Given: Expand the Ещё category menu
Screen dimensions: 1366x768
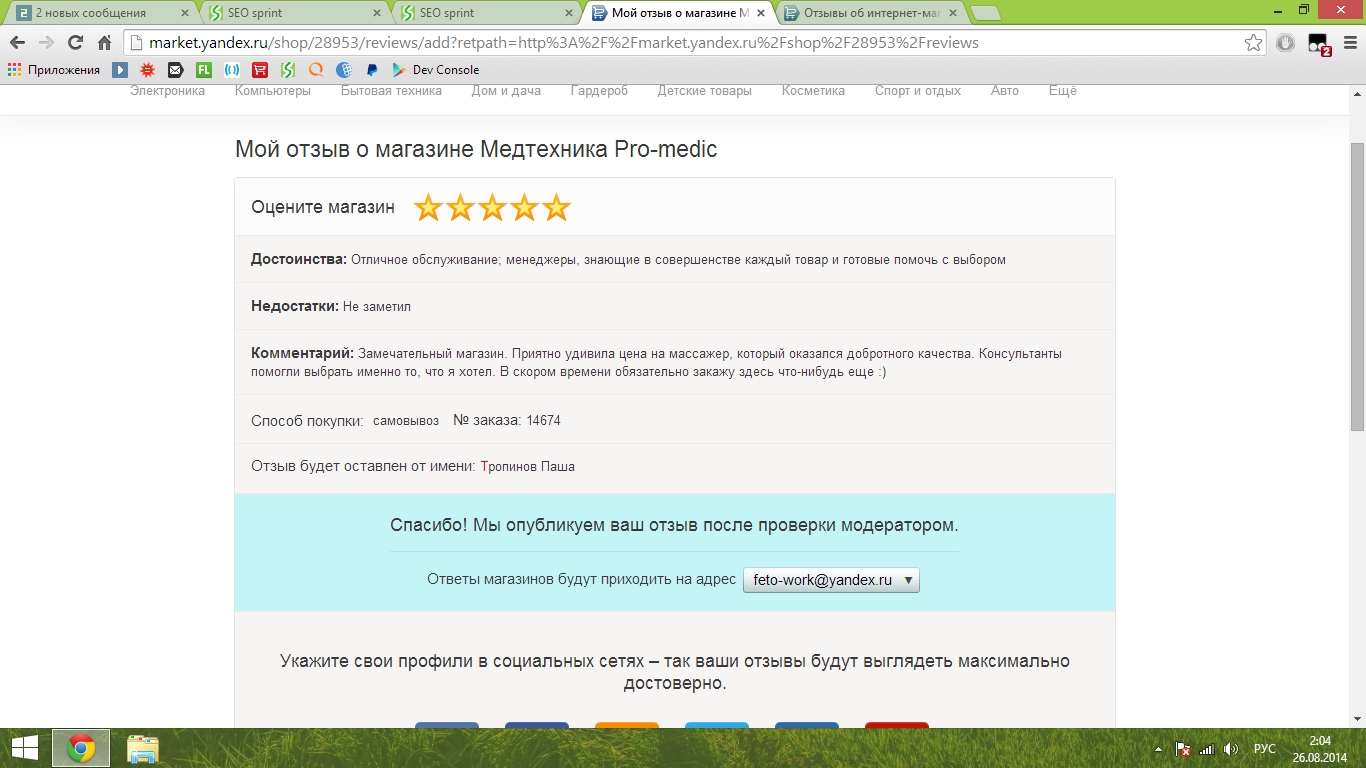Looking at the screenshot, I should (1063, 91).
